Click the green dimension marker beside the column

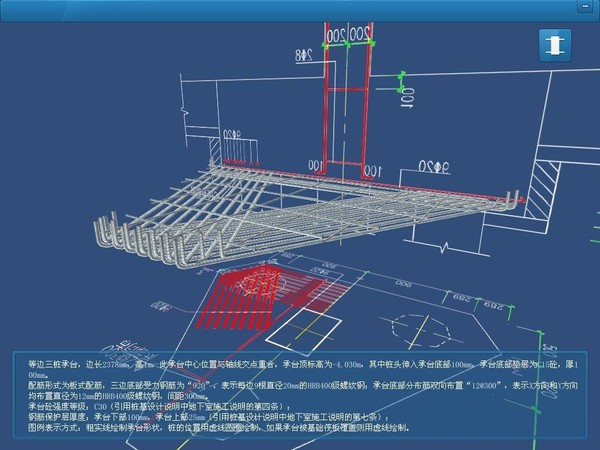click(401, 77)
